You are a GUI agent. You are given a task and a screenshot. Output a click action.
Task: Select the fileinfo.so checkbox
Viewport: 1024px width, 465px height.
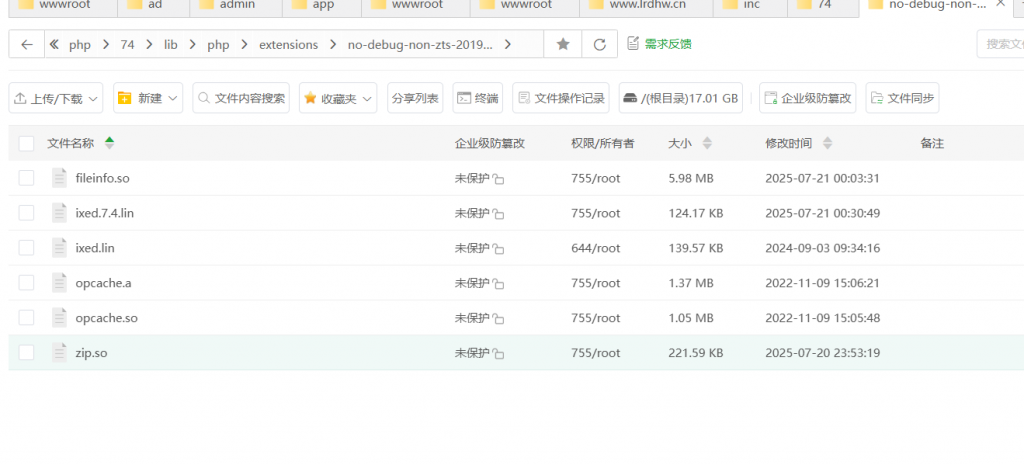26,178
